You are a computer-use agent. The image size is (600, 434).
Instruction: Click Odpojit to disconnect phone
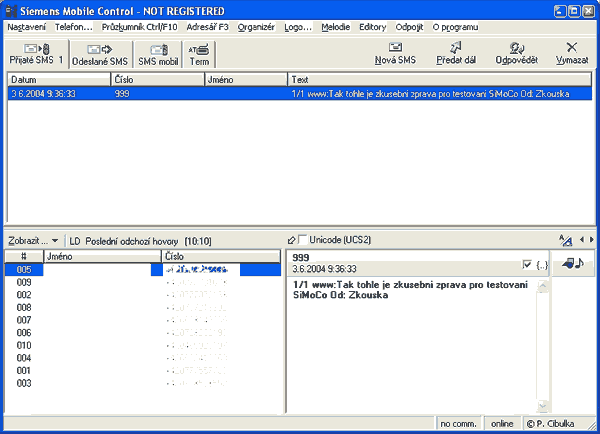point(409,27)
